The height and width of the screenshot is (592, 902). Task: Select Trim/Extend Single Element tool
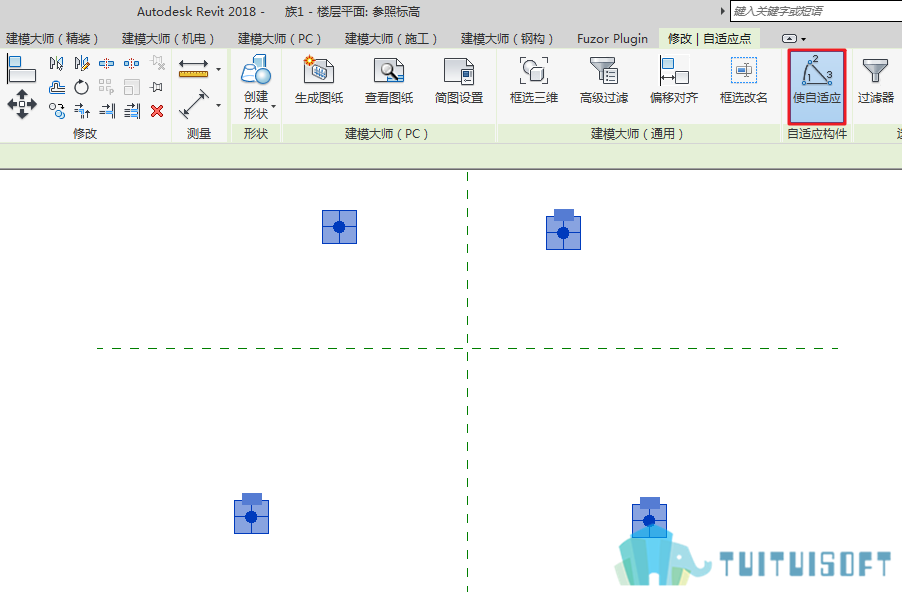(107, 110)
